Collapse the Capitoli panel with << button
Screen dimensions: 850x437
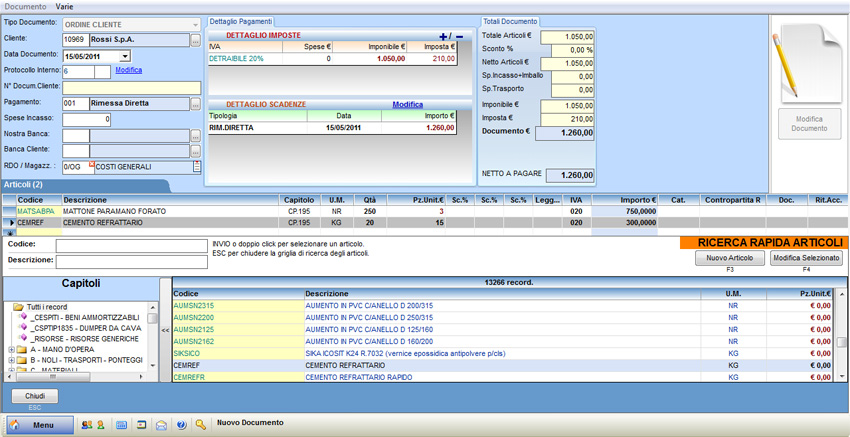coord(165,328)
